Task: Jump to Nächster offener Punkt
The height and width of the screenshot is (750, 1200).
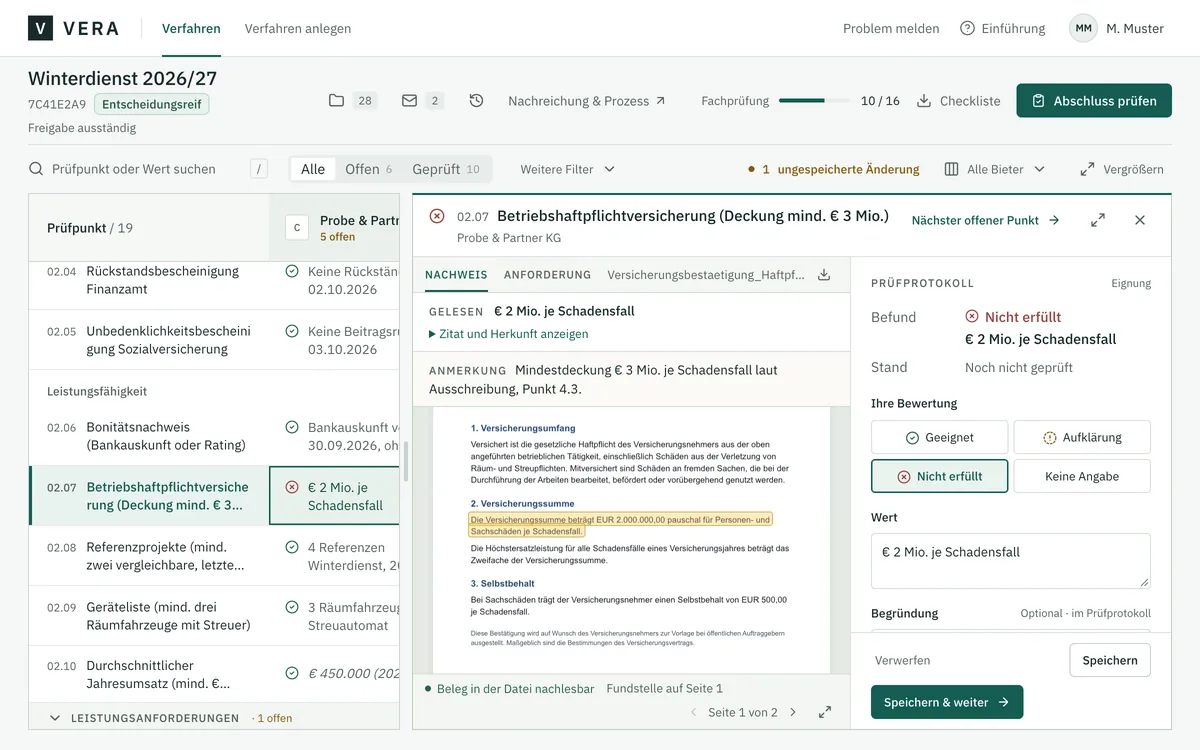Action: pyautogui.click(x=986, y=220)
